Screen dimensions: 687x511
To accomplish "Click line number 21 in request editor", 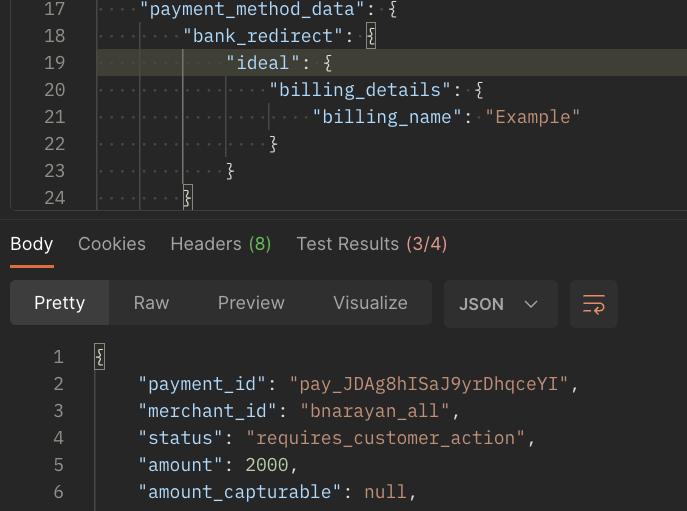I will [55, 117].
